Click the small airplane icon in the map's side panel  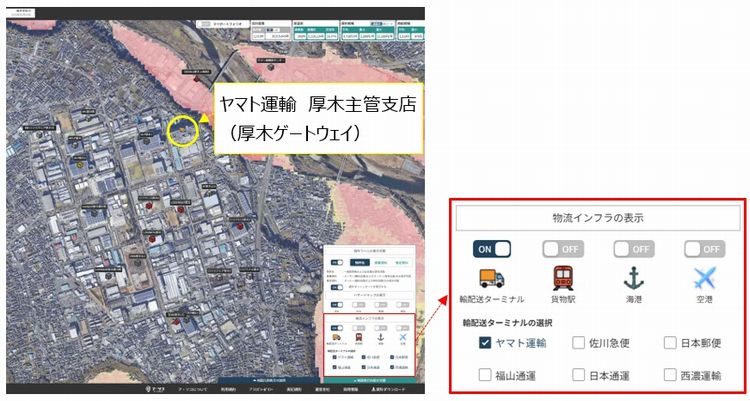click(403, 338)
